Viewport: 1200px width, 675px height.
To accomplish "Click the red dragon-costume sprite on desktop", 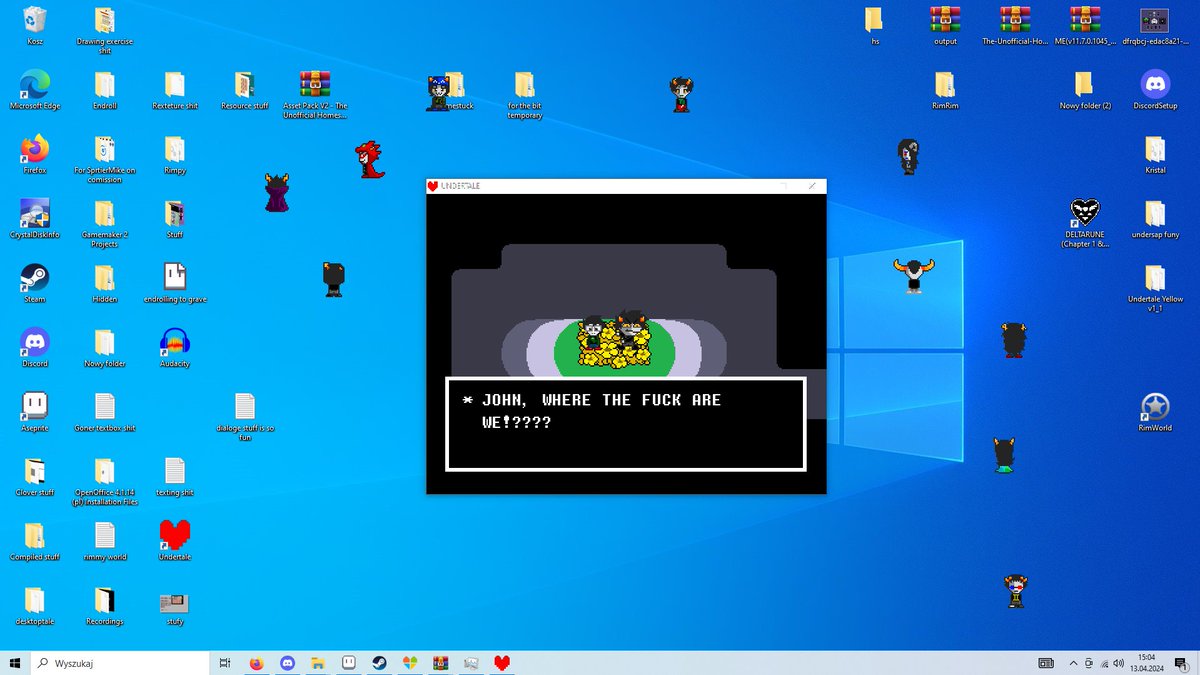I will [x=370, y=161].
